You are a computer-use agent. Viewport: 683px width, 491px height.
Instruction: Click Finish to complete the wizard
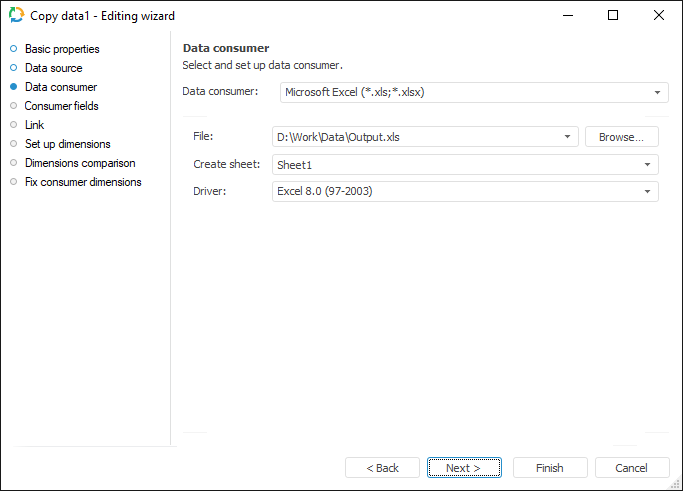550,468
